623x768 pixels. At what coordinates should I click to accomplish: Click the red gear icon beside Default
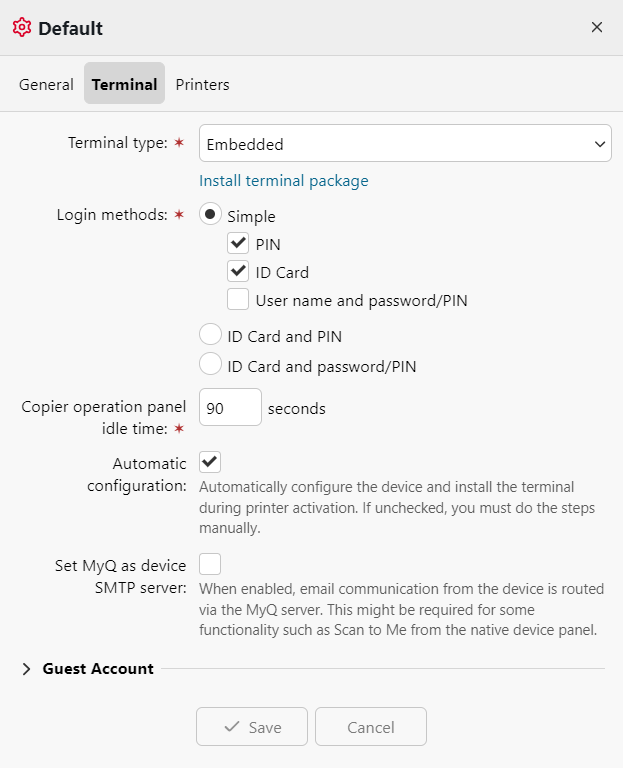22,28
